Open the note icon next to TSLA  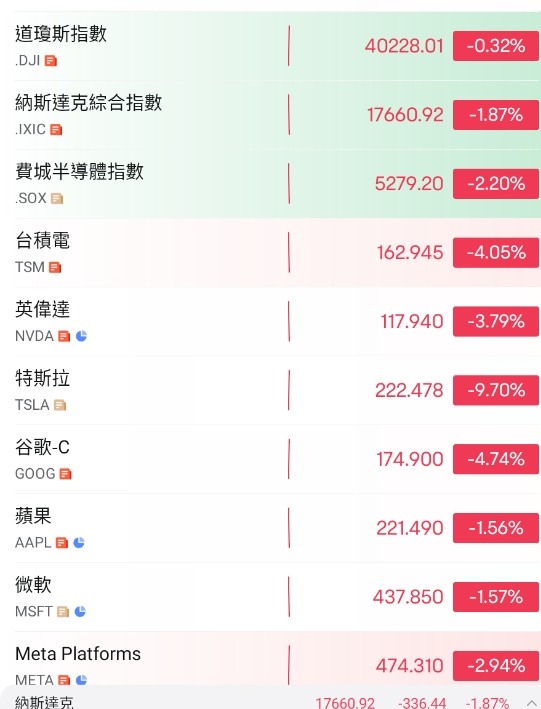[60, 405]
